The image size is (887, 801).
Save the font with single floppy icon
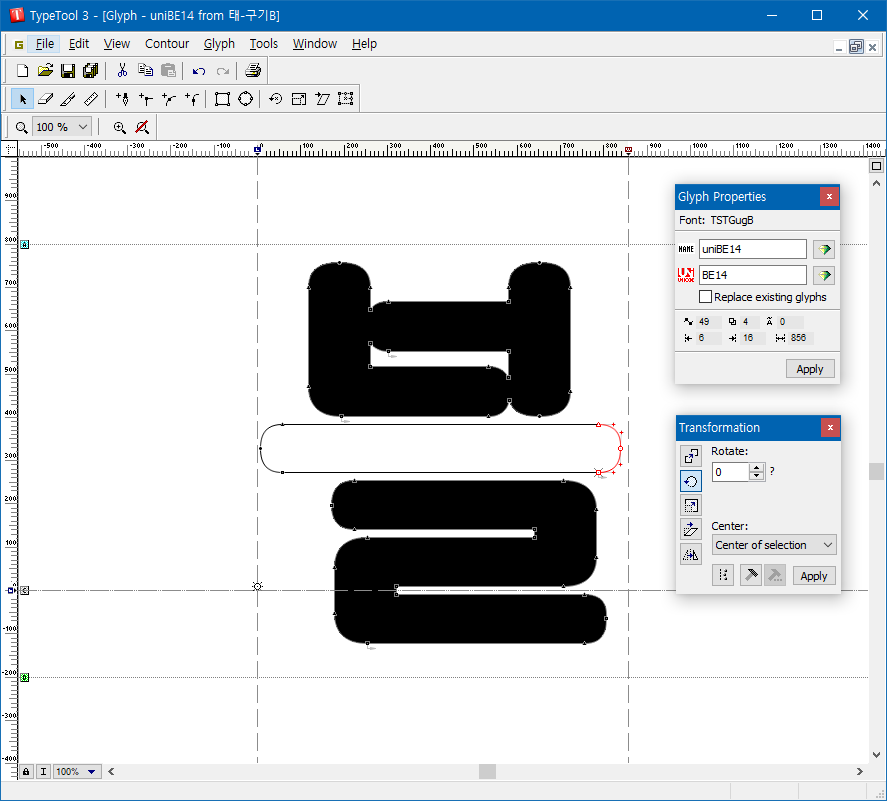(68, 71)
